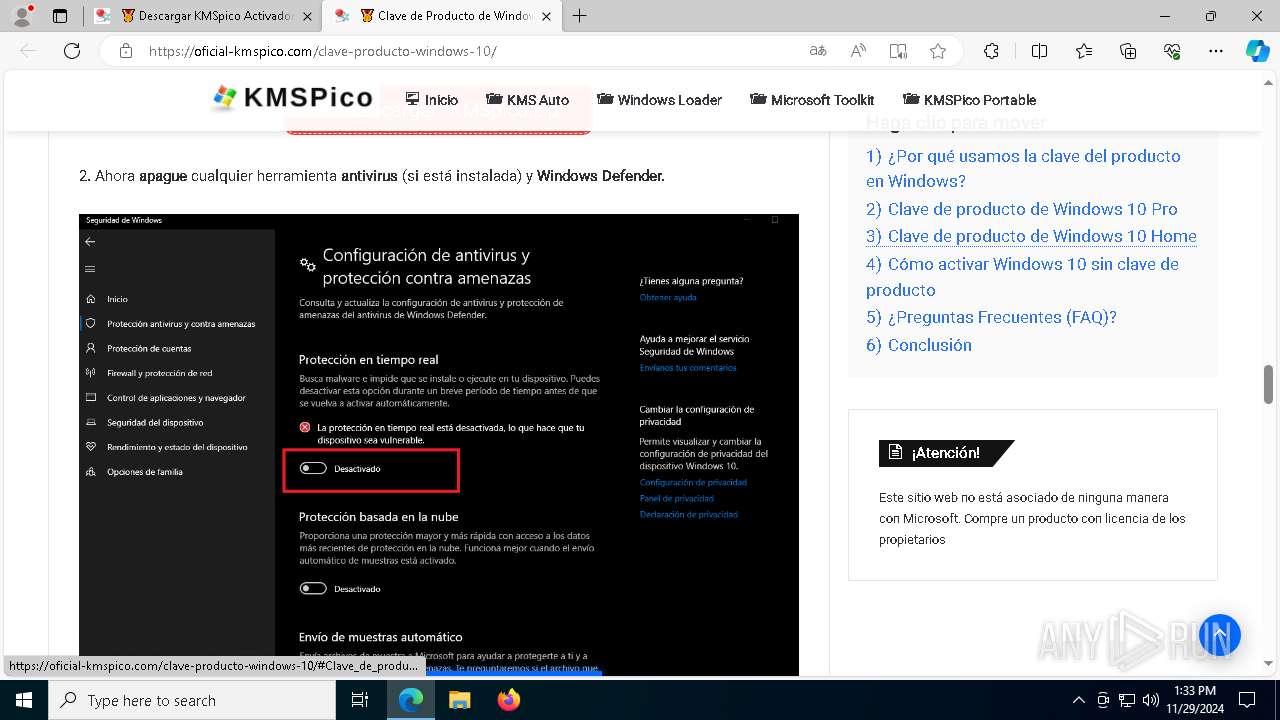Activate the read aloud icon
The image size is (1280, 720).
click(858, 51)
